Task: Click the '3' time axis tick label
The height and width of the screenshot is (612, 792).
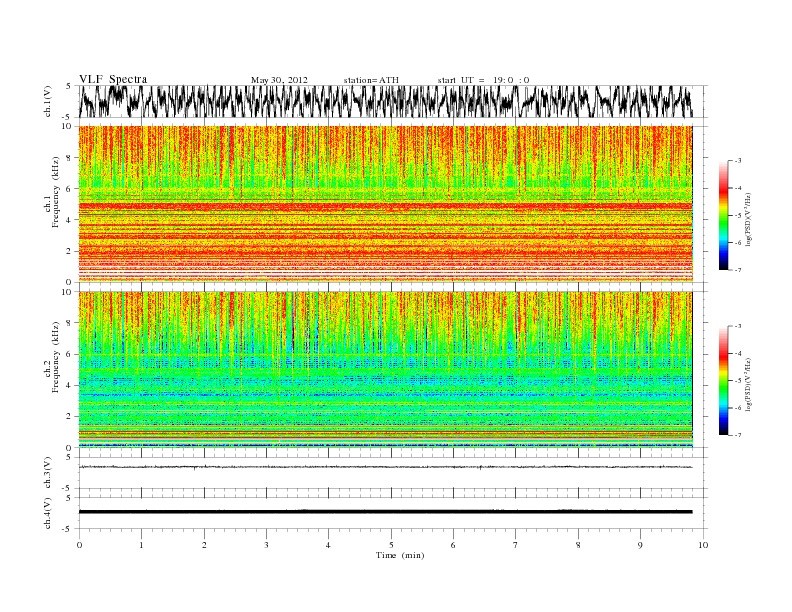Action: [266, 545]
